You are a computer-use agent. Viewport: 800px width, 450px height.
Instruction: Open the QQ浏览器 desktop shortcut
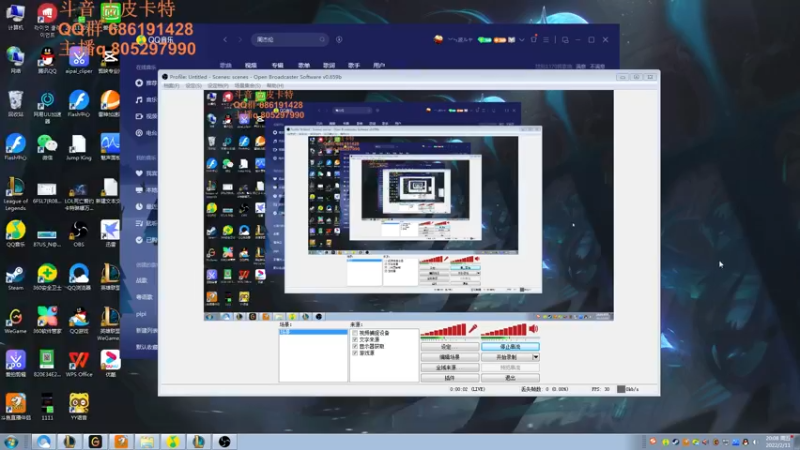[x=79, y=278]
